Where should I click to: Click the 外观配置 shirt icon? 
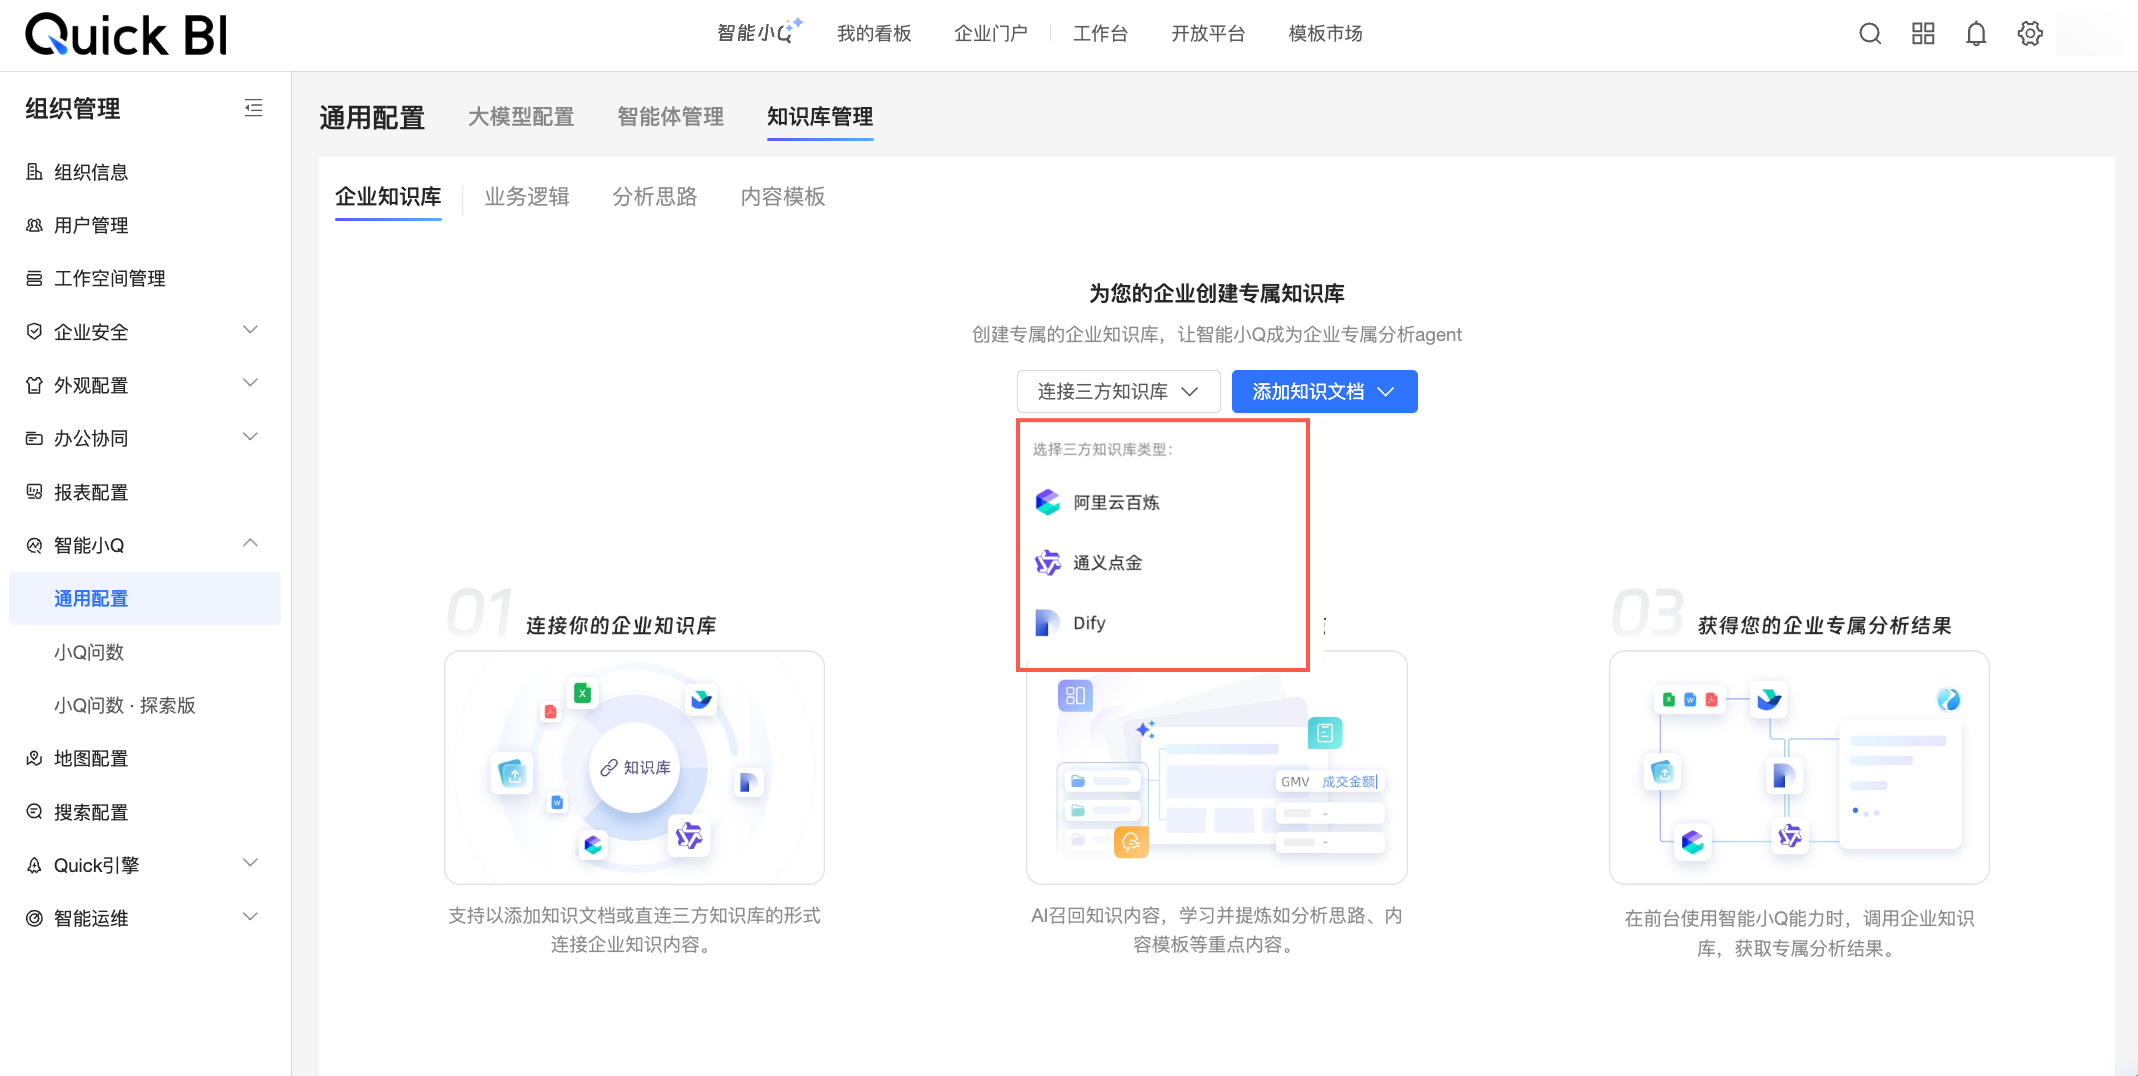click(x=34, y=385)
